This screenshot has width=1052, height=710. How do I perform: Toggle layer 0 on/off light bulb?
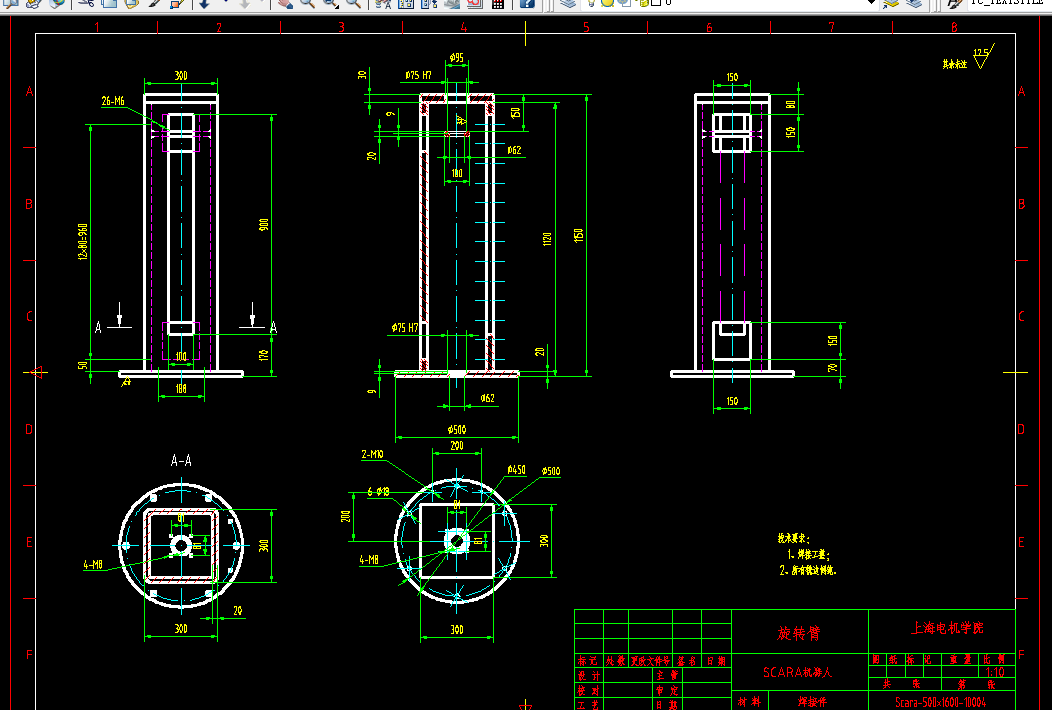point(591,3)
